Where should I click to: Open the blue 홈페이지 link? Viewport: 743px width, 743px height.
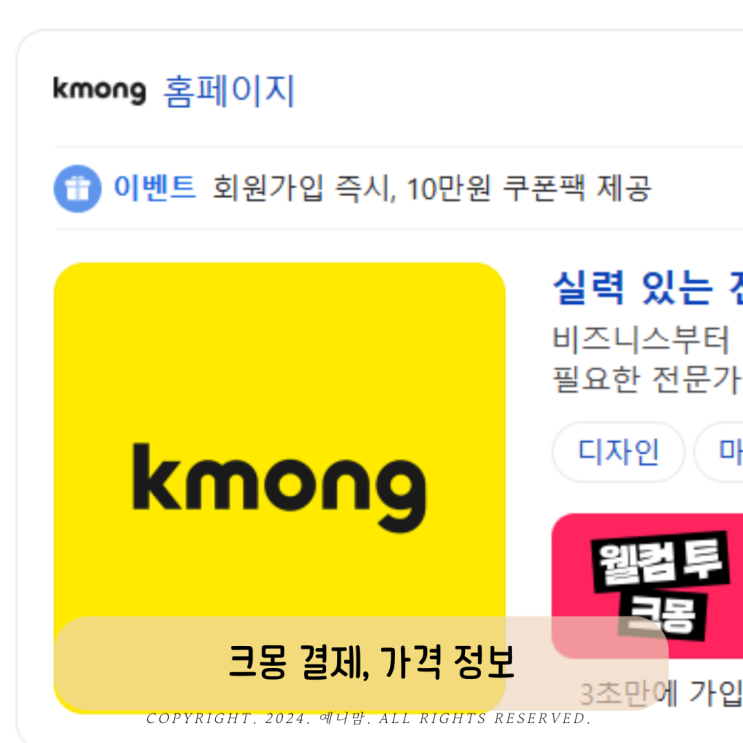(229, 91)
